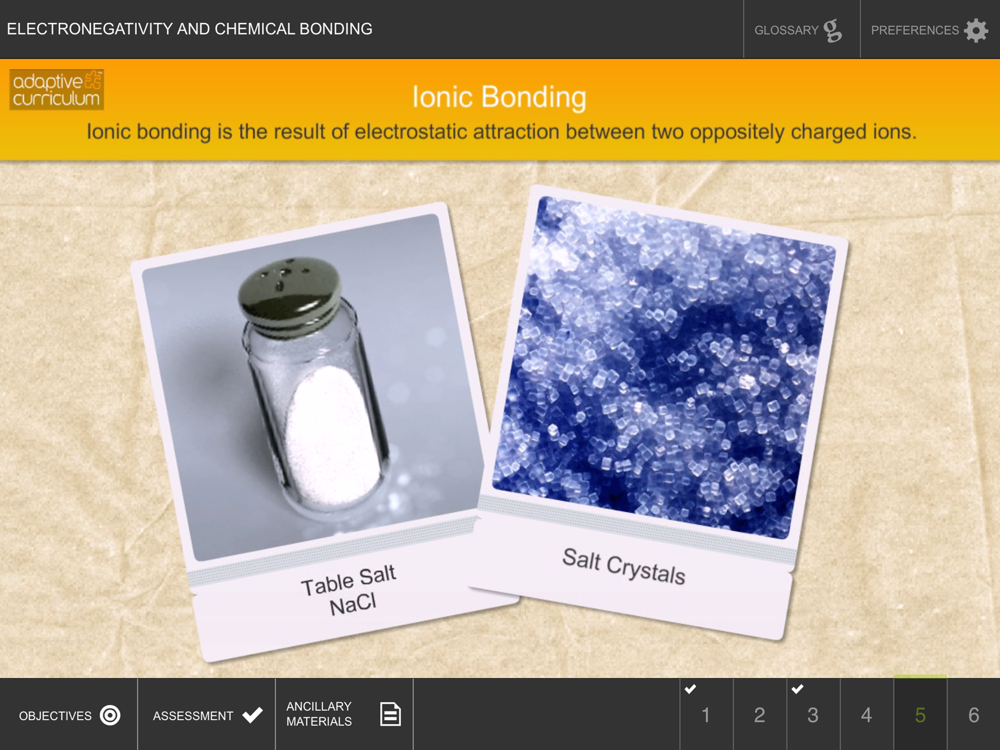Click the Adaptive Curriculum logo

[57, 90]
